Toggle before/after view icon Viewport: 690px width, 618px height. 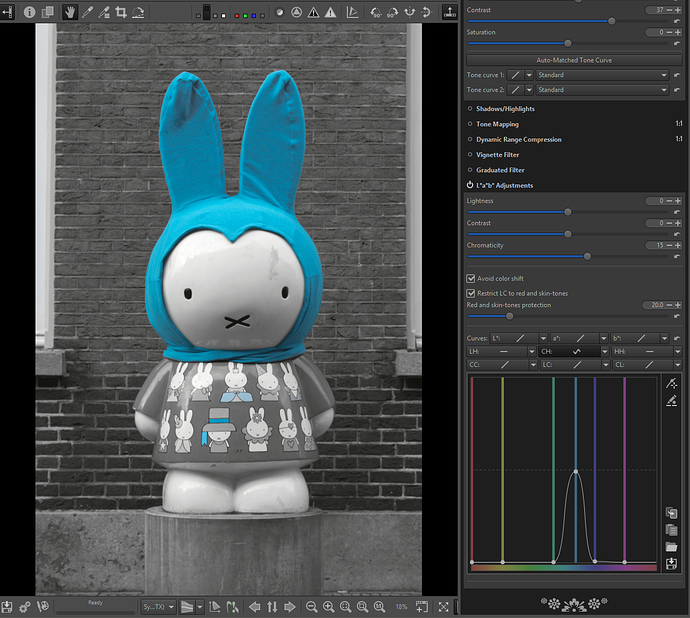(x=48, y=12)
